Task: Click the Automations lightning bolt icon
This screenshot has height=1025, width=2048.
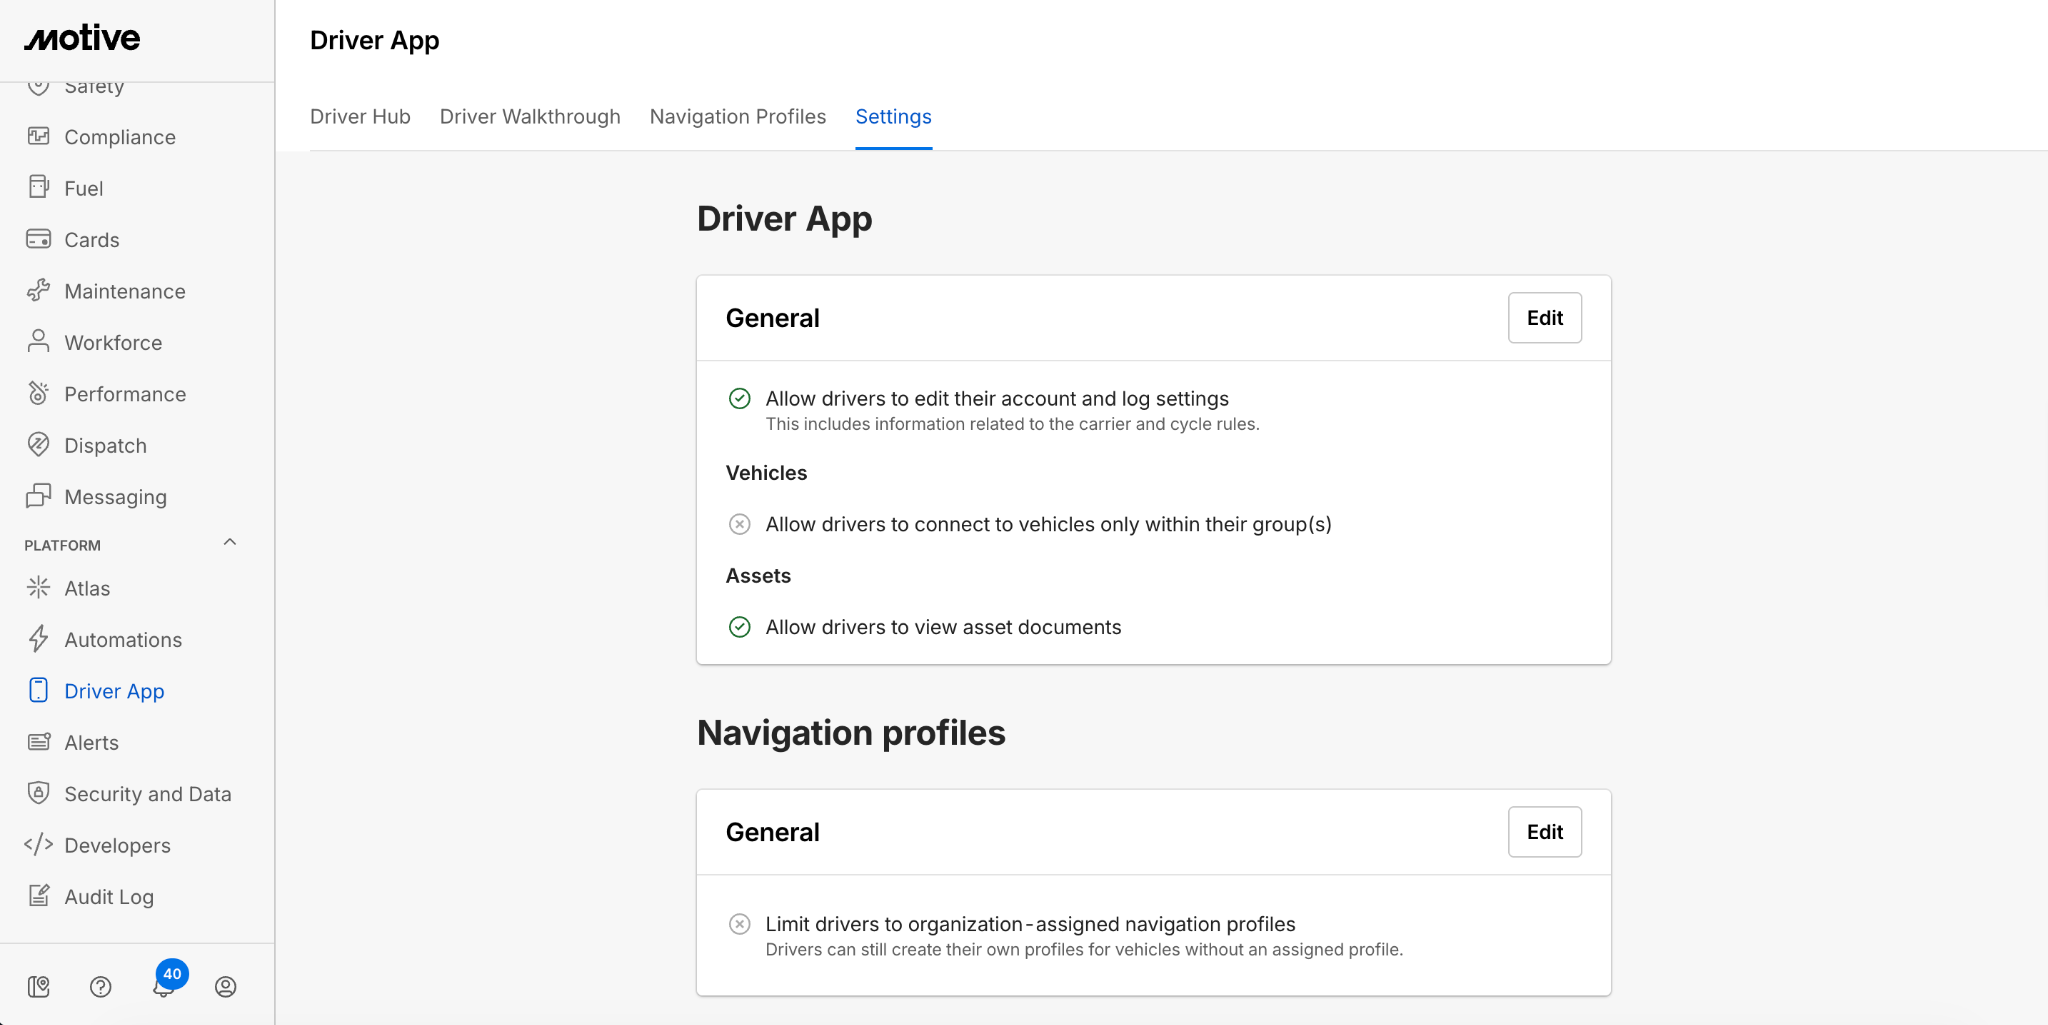Action: [x=39, y=639]
